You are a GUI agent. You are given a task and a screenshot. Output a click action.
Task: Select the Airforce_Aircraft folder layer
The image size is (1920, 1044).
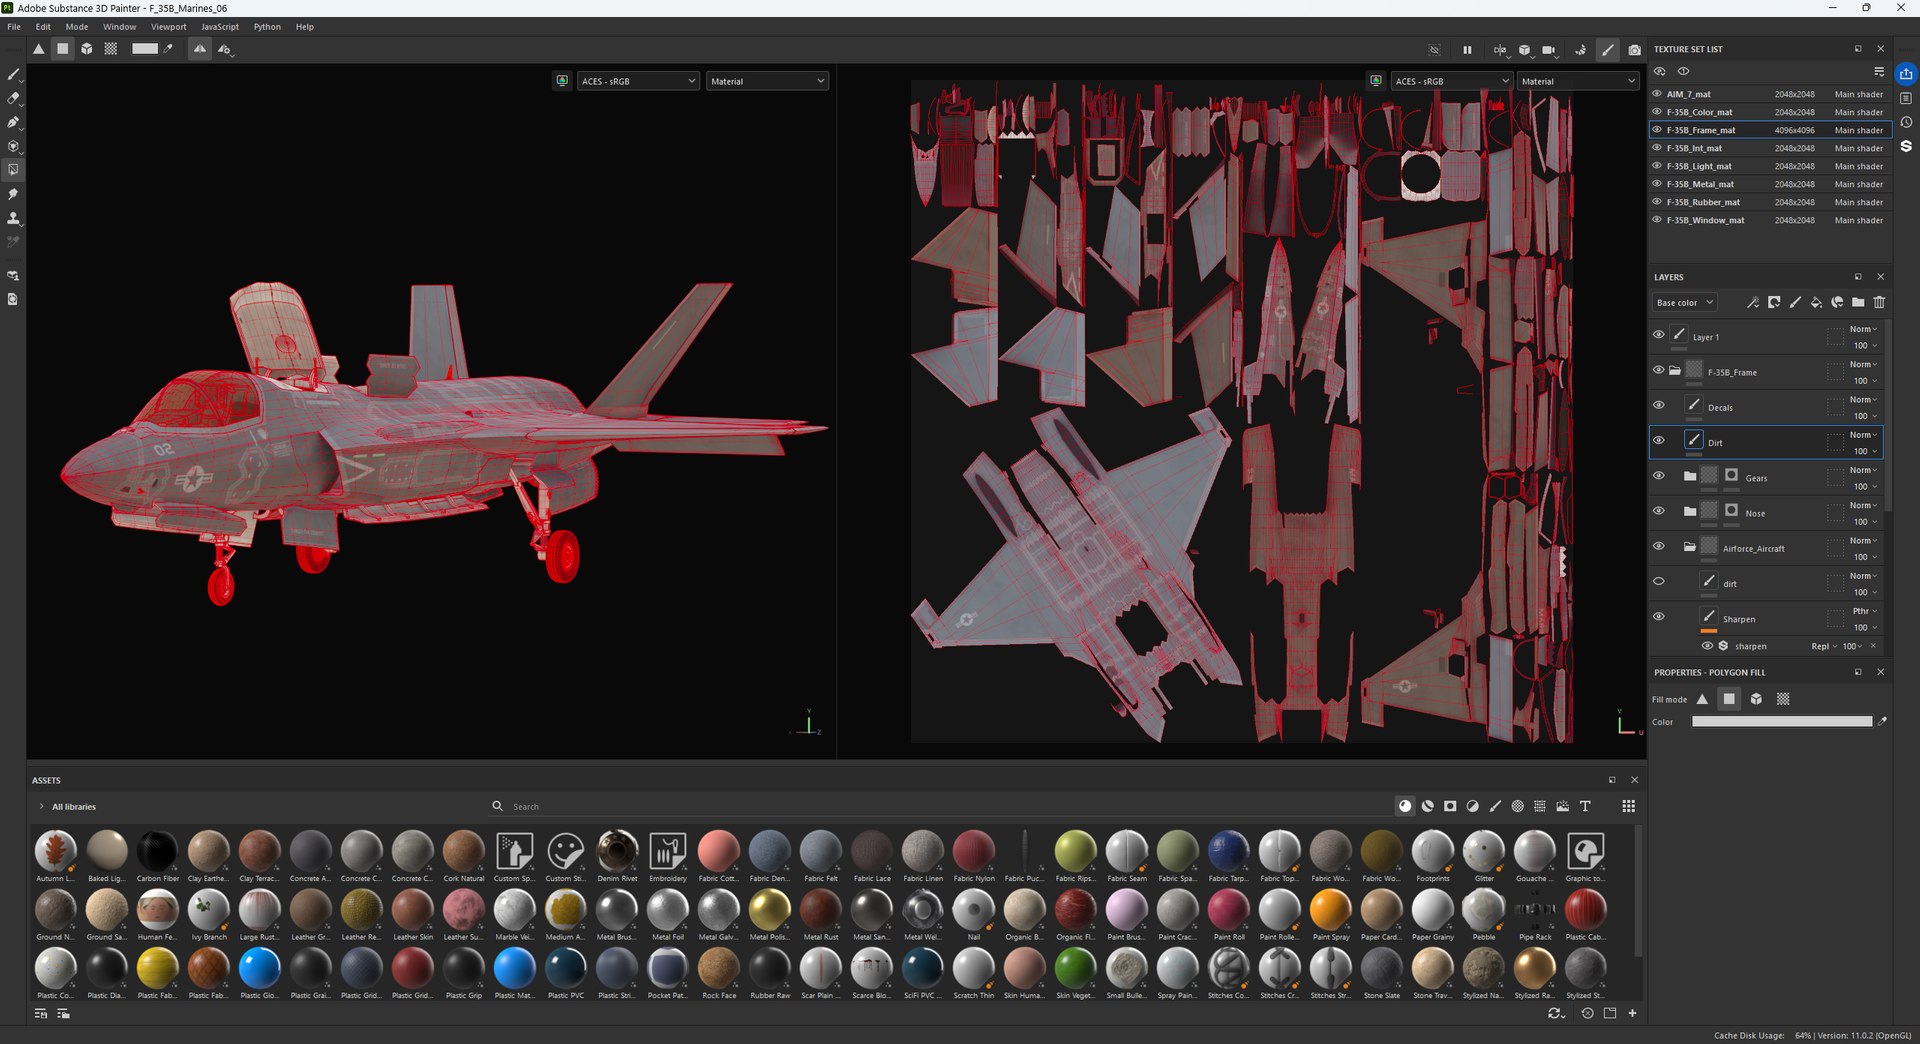[1767, 548]
